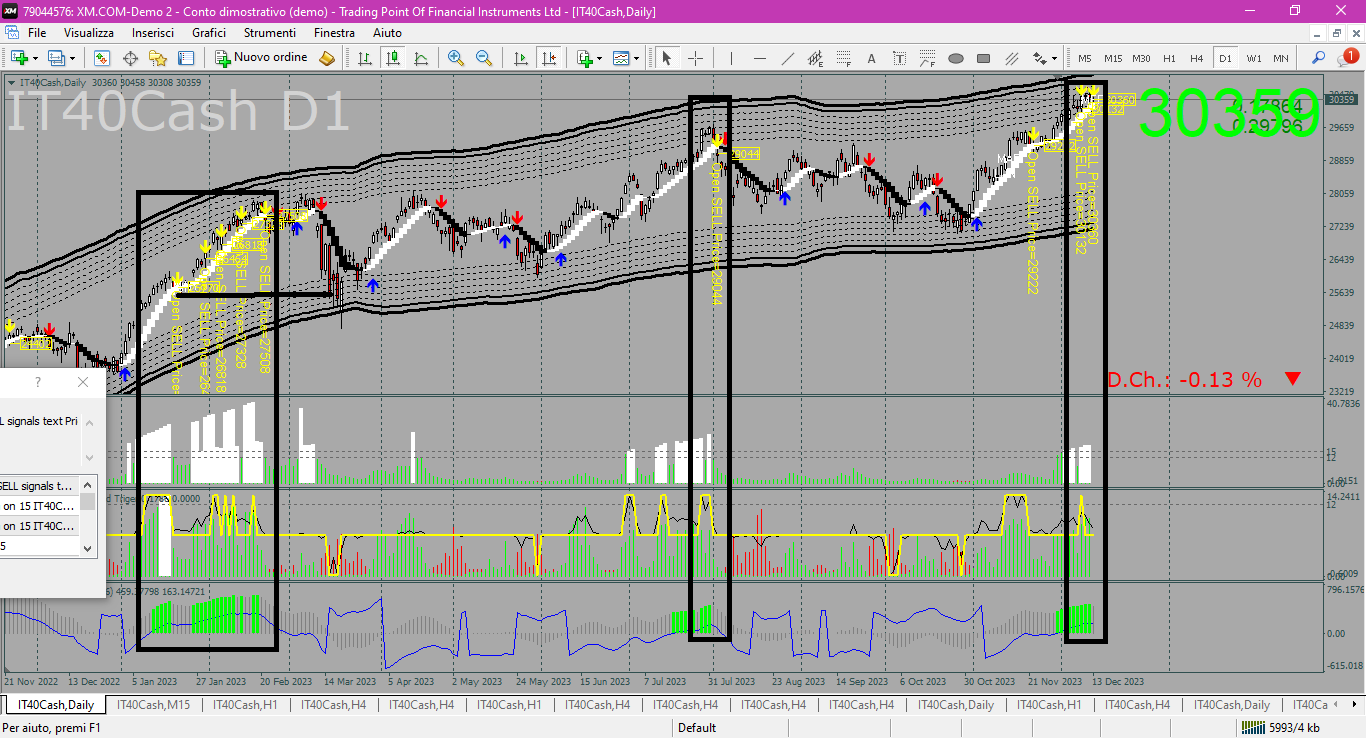Click the add indicators icon

point(585,58)
